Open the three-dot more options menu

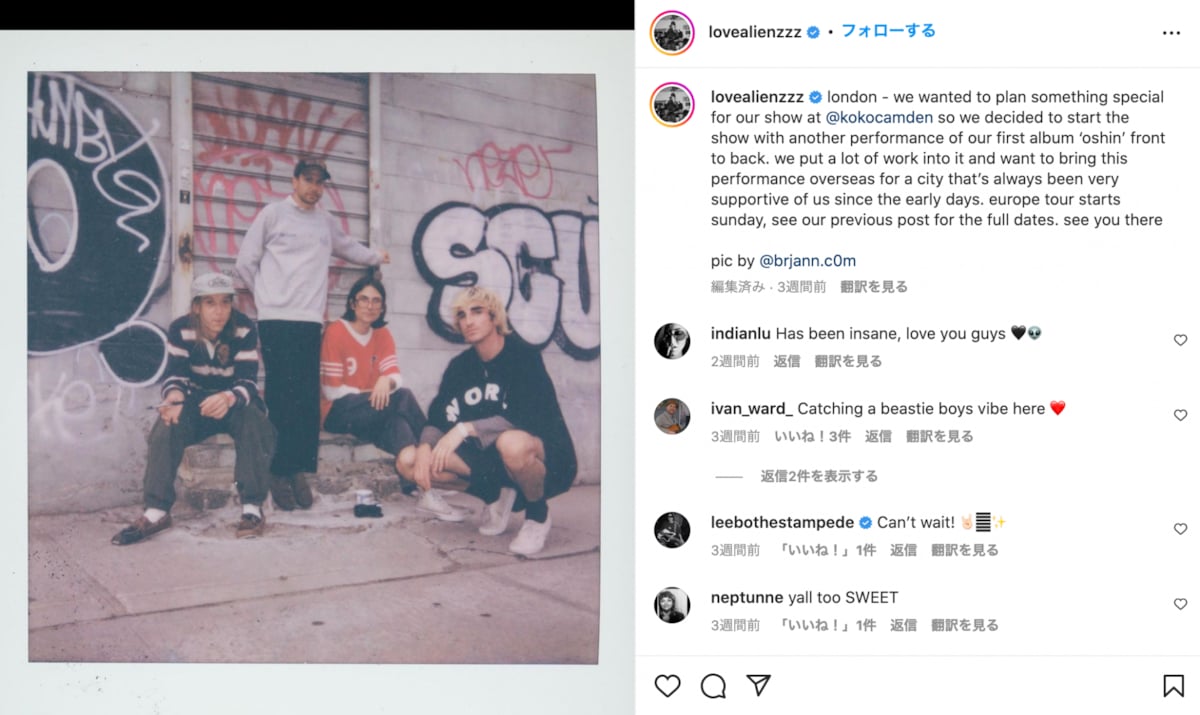tap(1171, 32)
